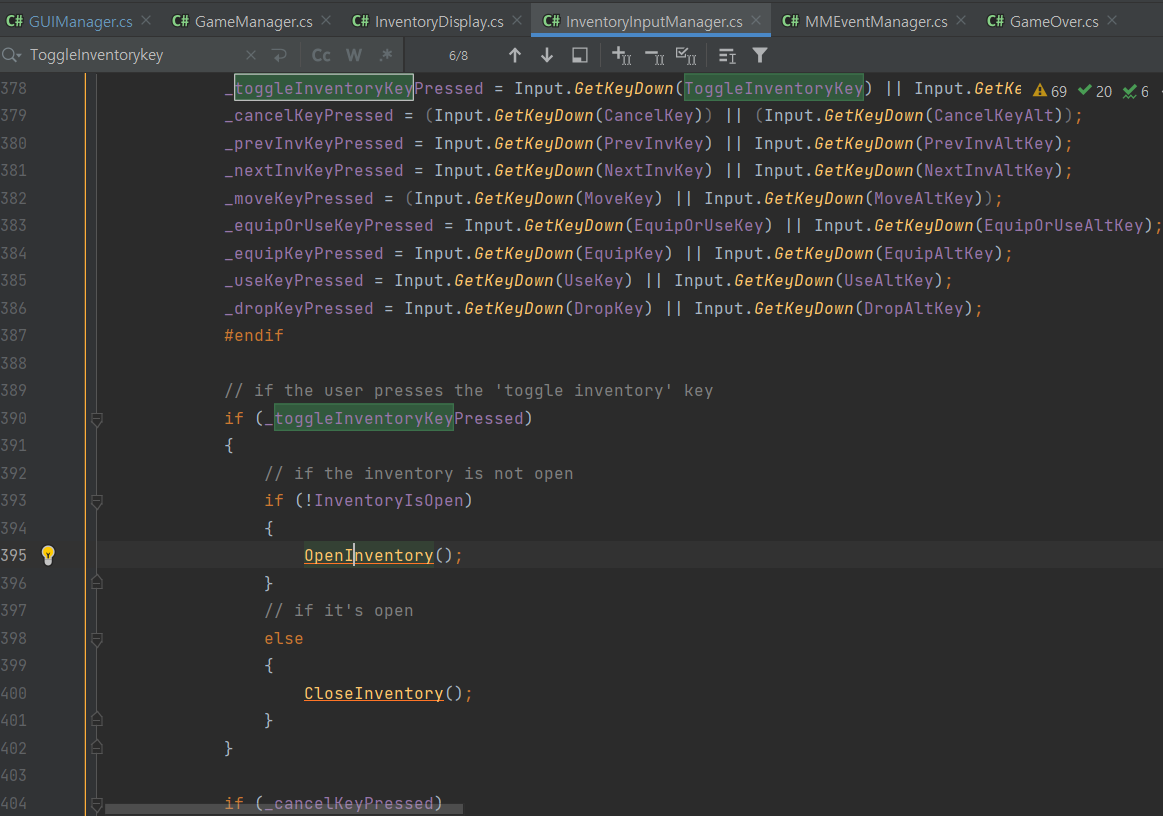This screenshot has width=1163, height=816.
Task: Clear the search text with the X icon
Action: (251, 55)
